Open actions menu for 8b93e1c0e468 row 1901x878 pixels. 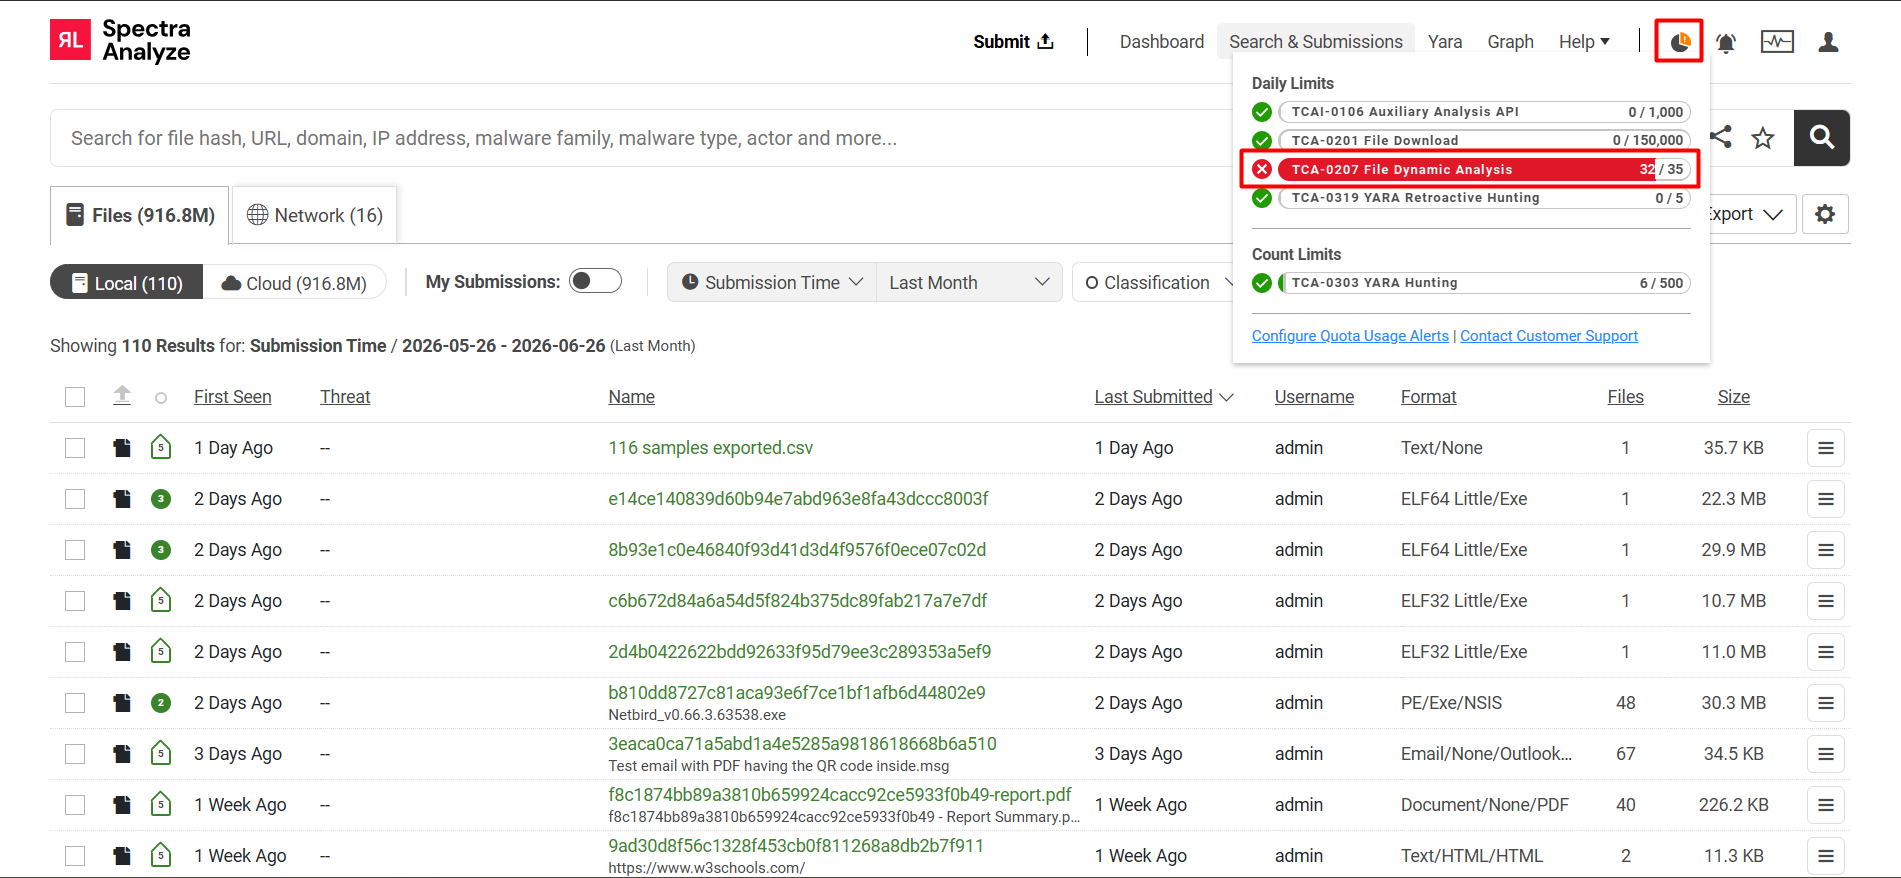click(1826, 550)
